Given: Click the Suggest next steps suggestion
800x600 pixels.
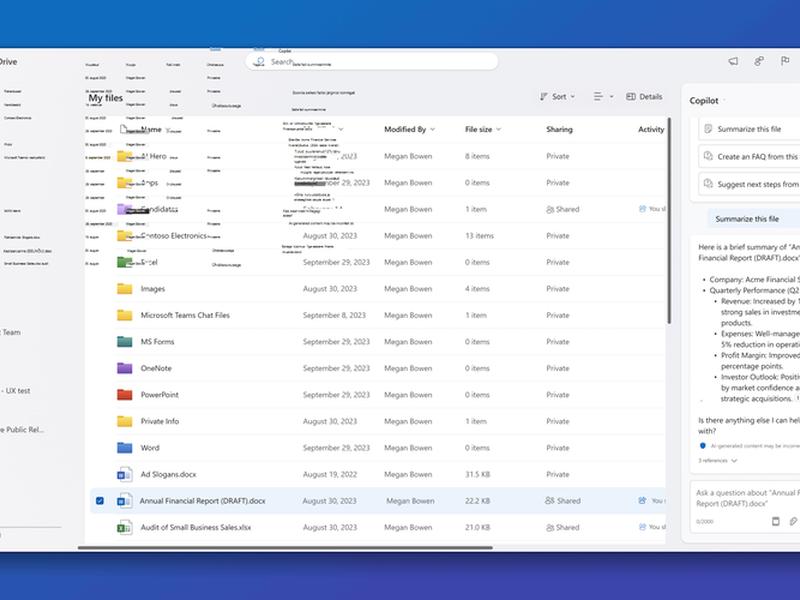Looking at the screenshot, I should tap(749, 184).
